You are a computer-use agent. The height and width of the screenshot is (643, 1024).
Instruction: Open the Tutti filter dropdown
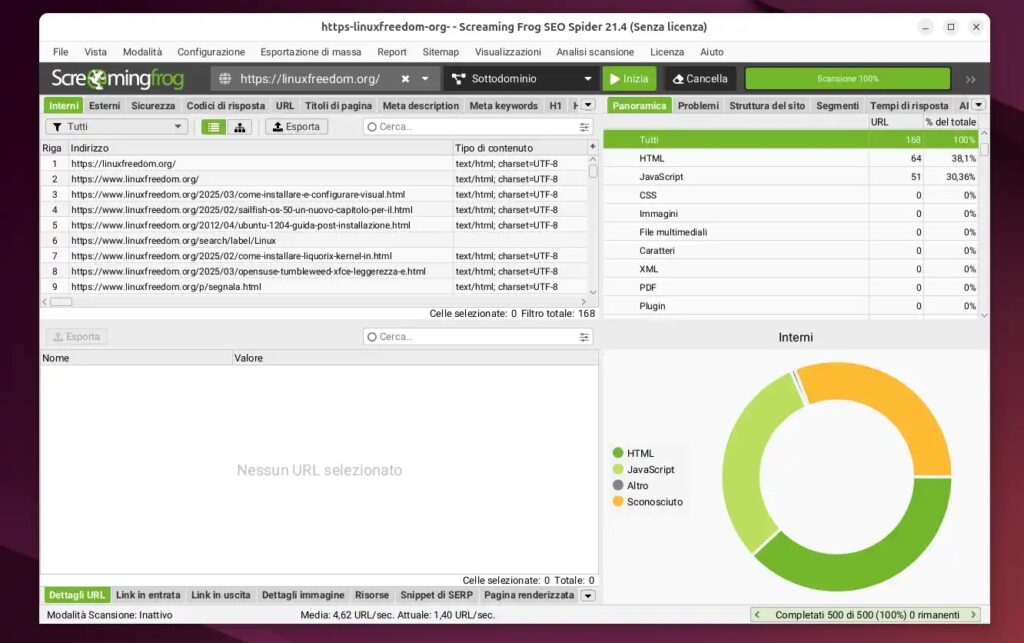pos(116,127)
